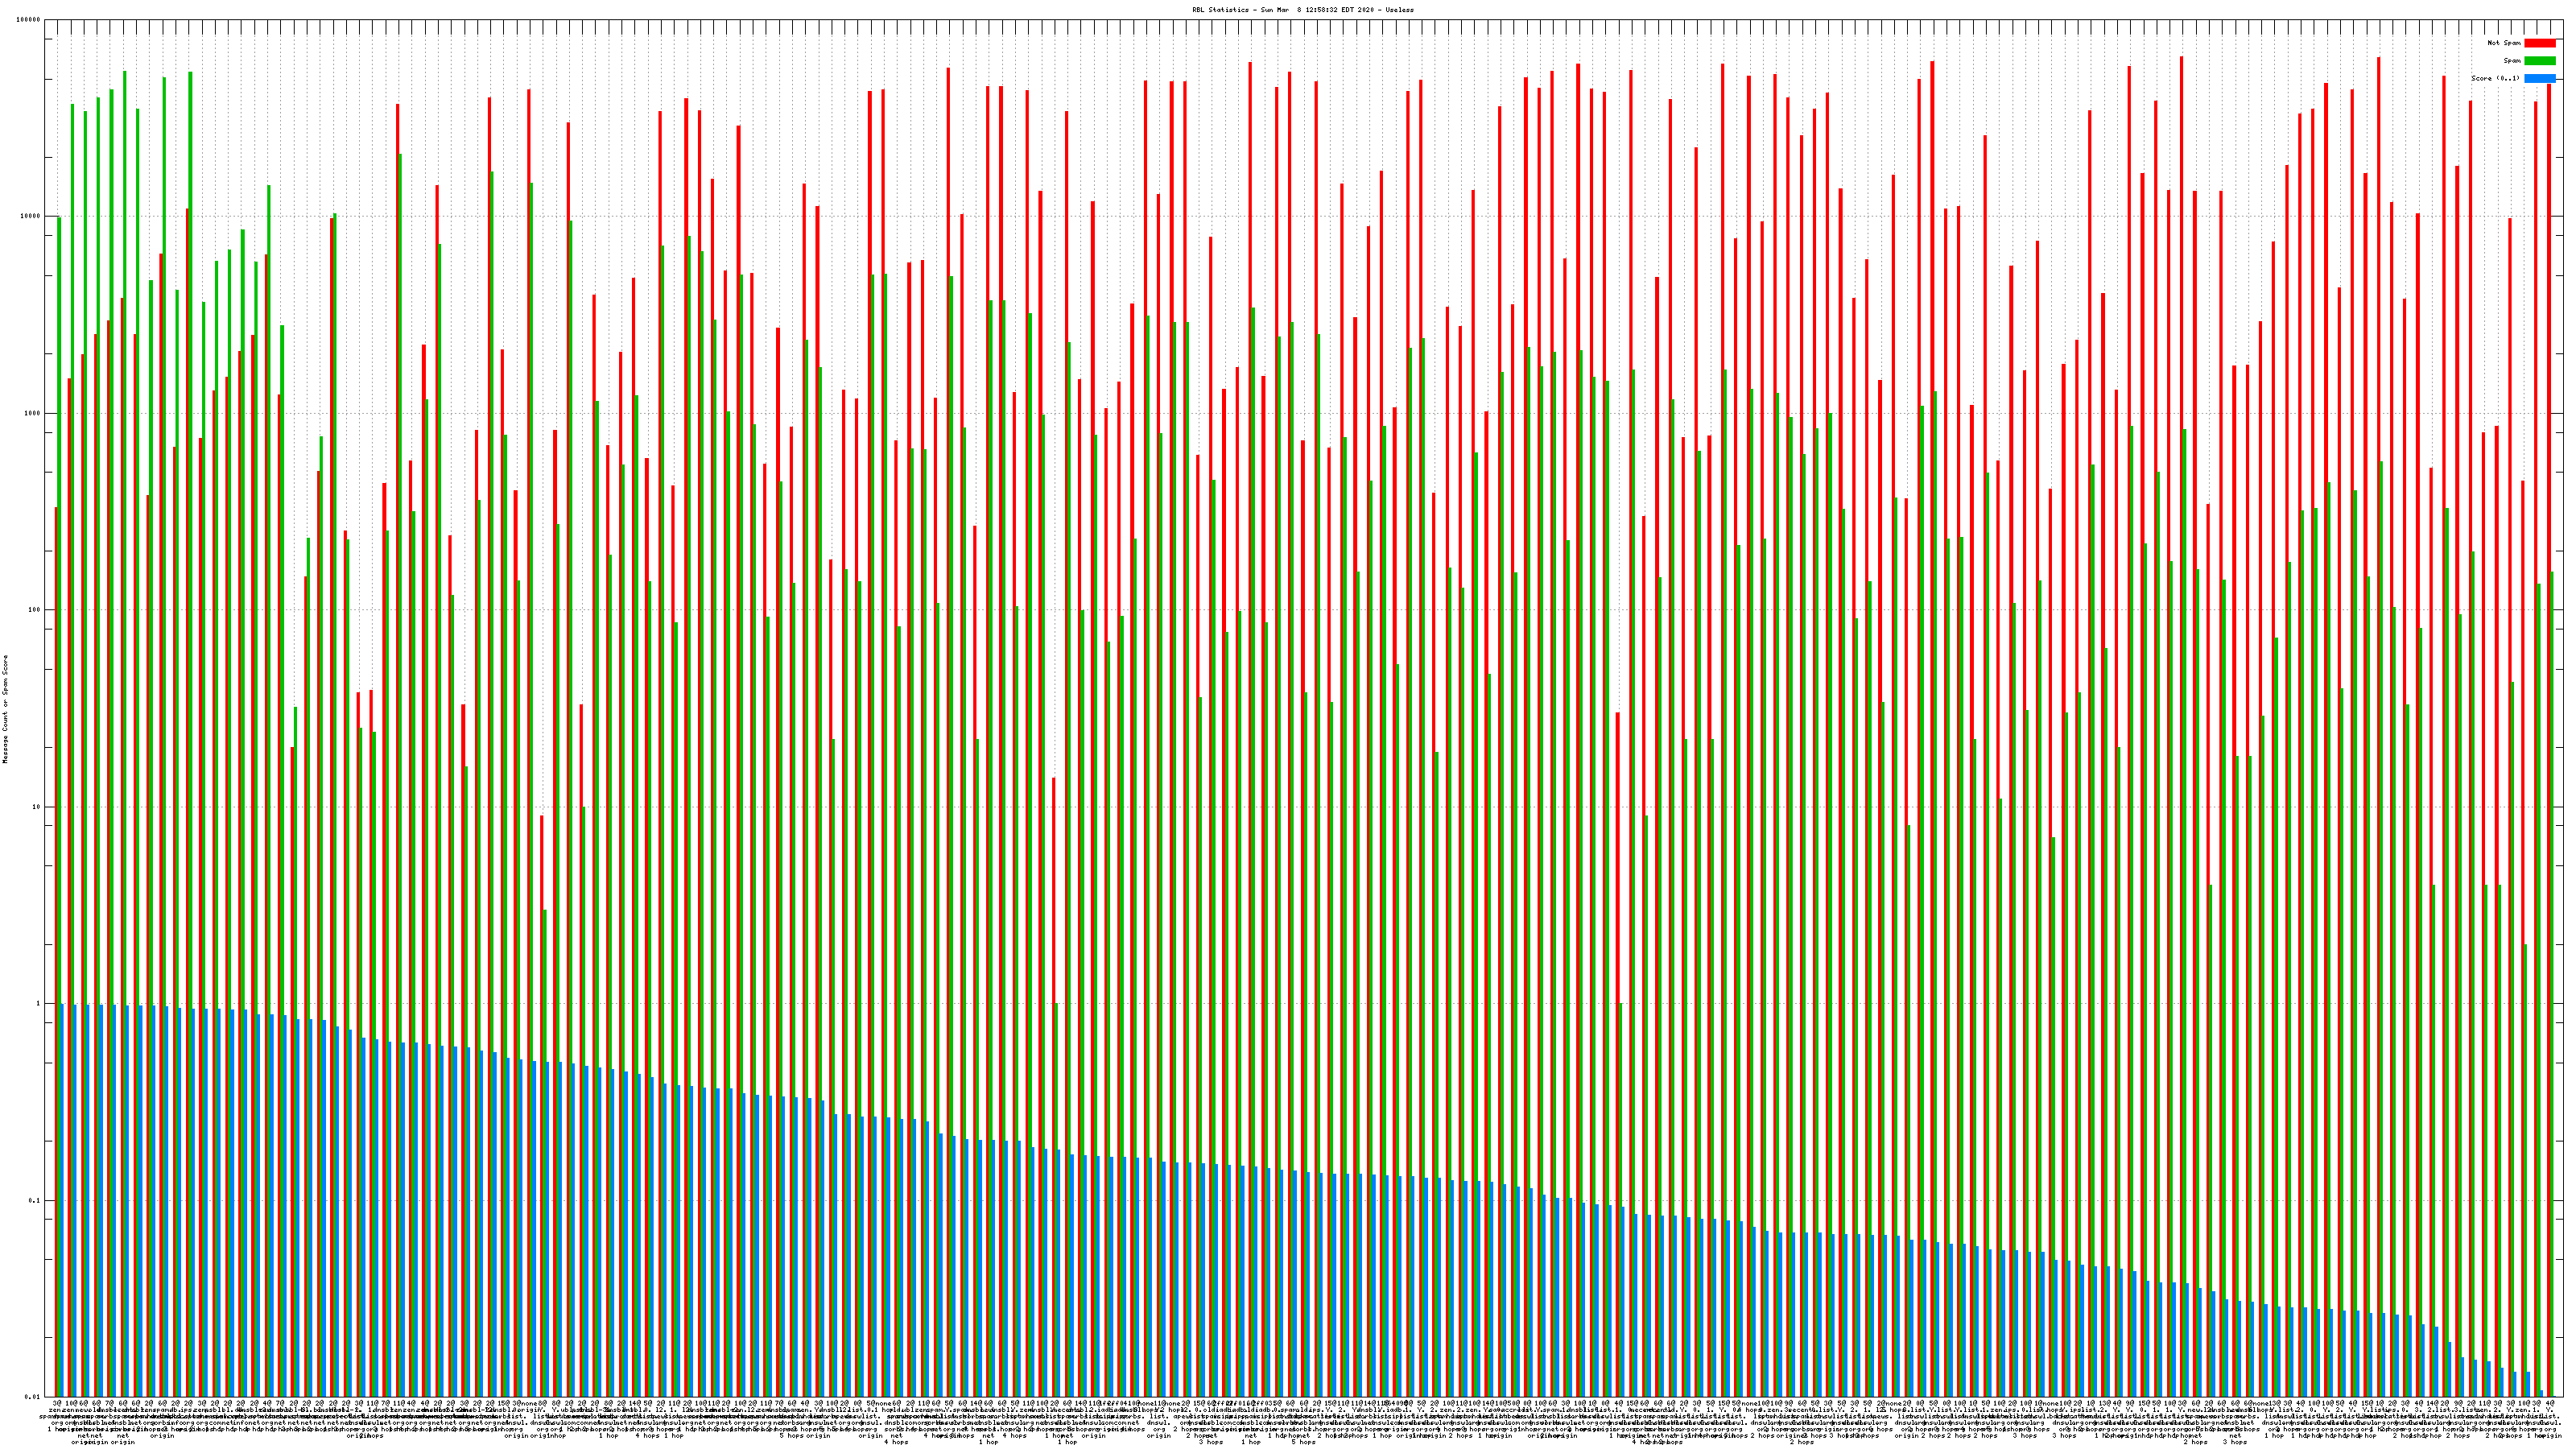Click the 1000 y-axis tick label
The image size is (2576, 1449).
(33, 414)
